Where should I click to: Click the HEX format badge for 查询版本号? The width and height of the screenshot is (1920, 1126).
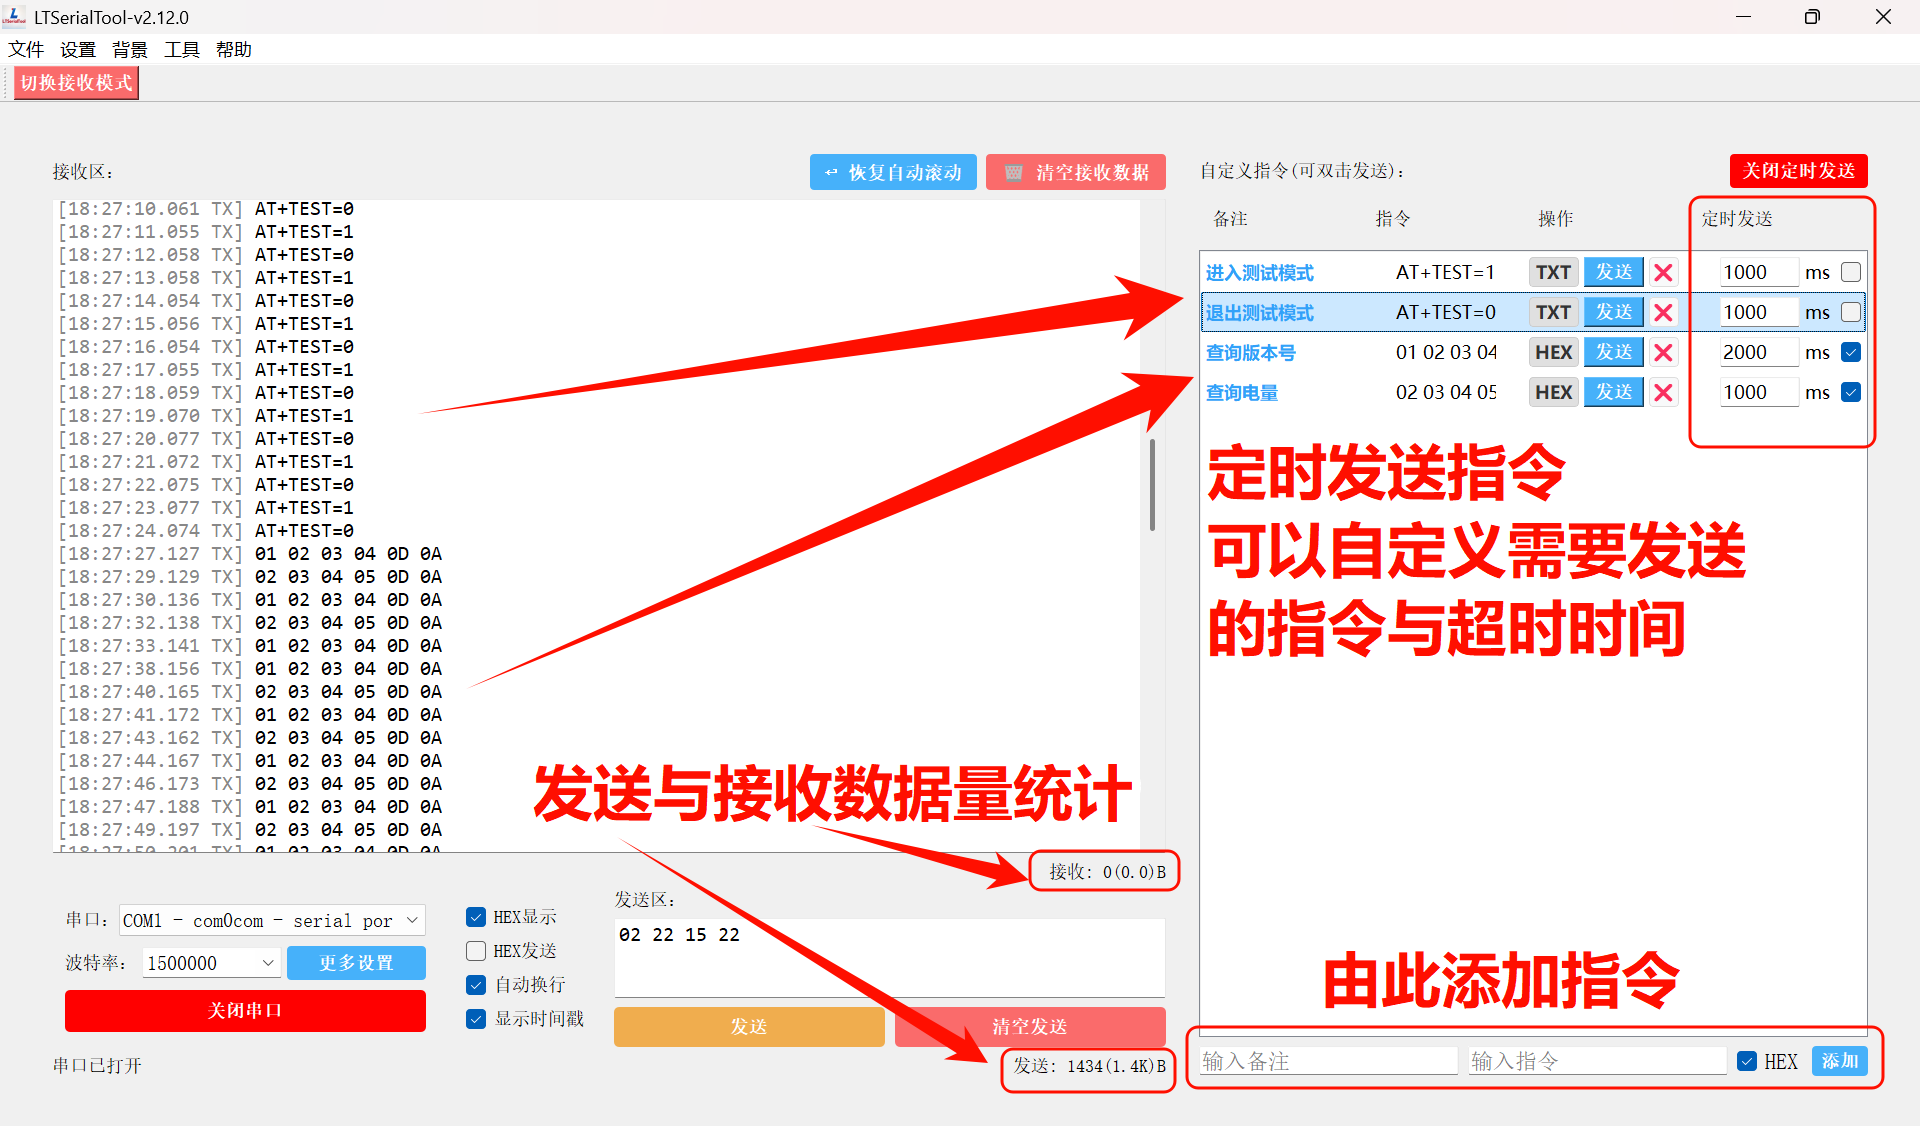pyautogui.click(x=1553, y=351)
